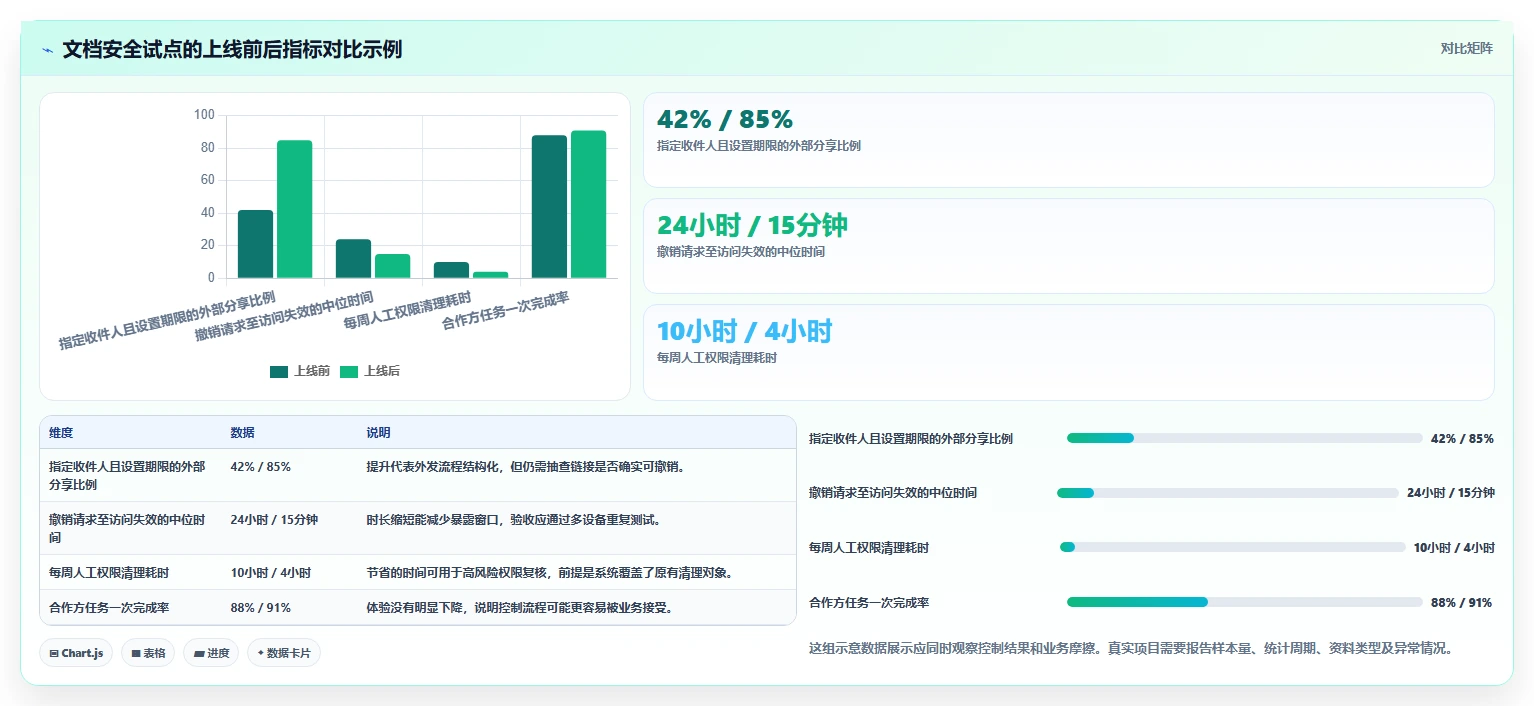Click the 上线后 bar for 外部分享比例
The image size is (1534, 706).
294,209
